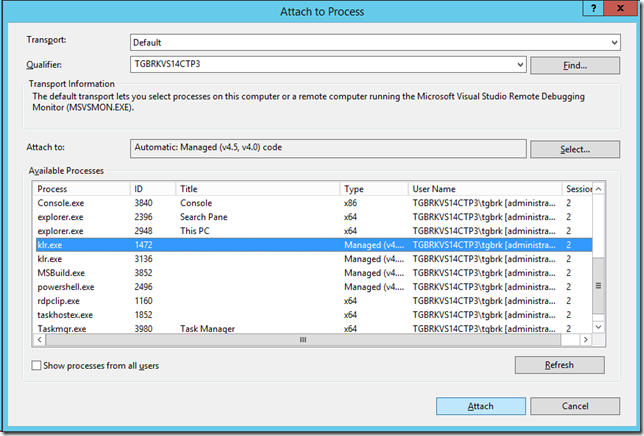Click the Find... button
The width and height of the screenshot is (644, 436).
(x=575, y=65)
